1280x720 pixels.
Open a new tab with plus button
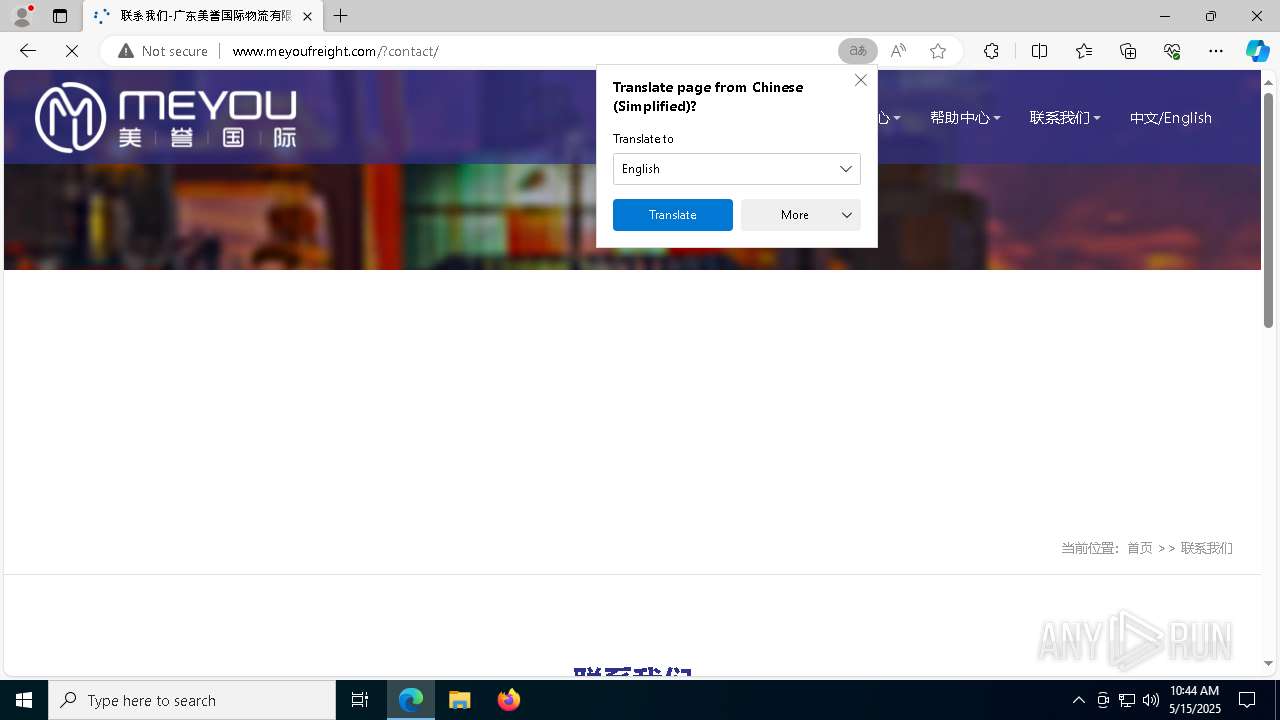coord(341,16)
